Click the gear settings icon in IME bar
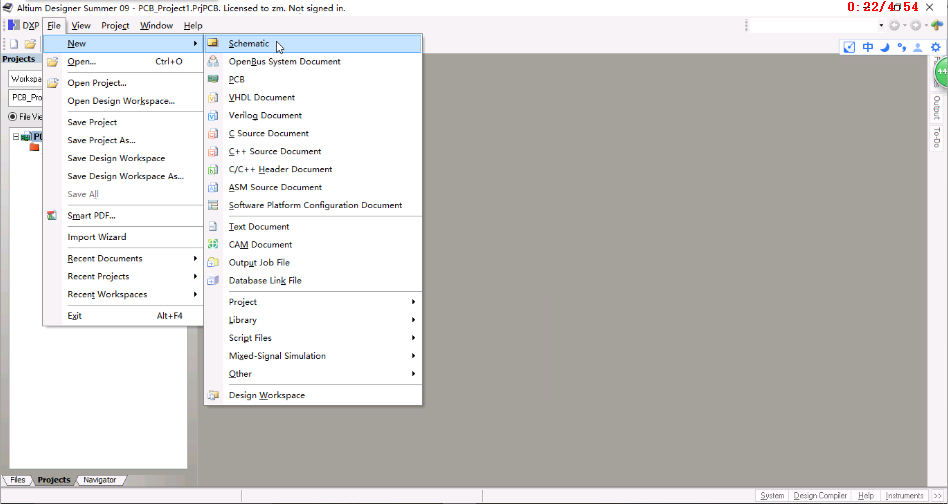 click(x=935, y=47)
